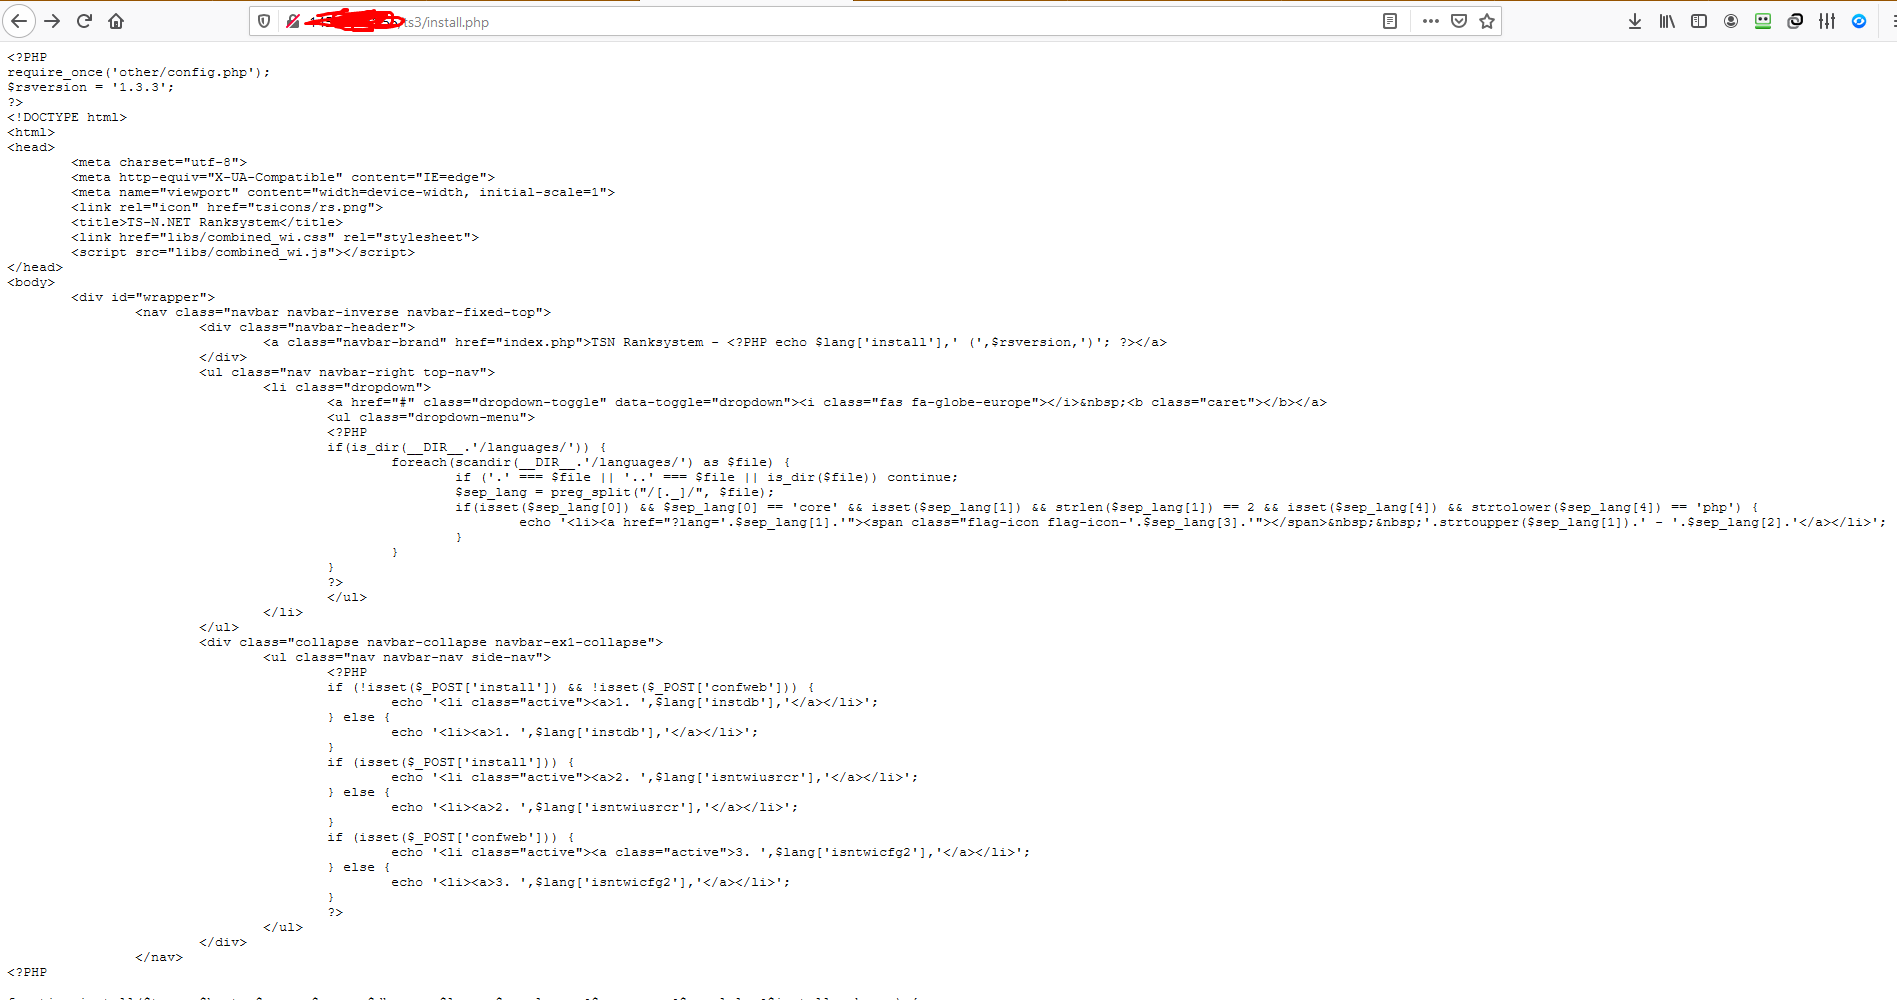Toggle the browser sidebar

click(x=1699, y=21)
